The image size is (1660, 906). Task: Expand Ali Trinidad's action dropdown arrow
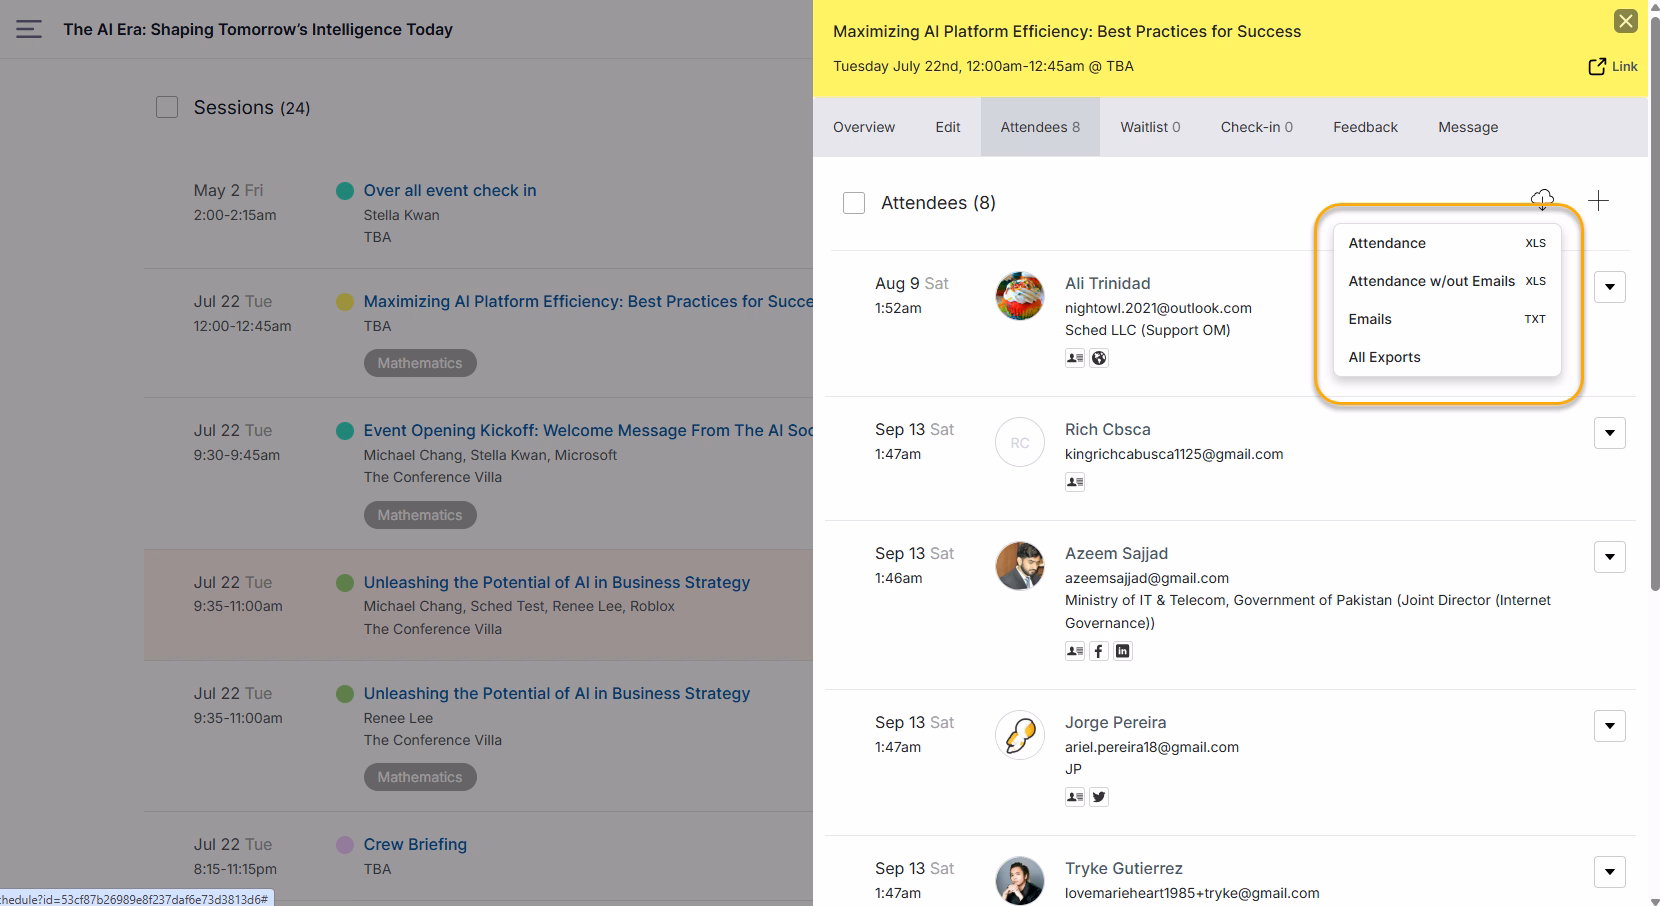(1610, 287)
